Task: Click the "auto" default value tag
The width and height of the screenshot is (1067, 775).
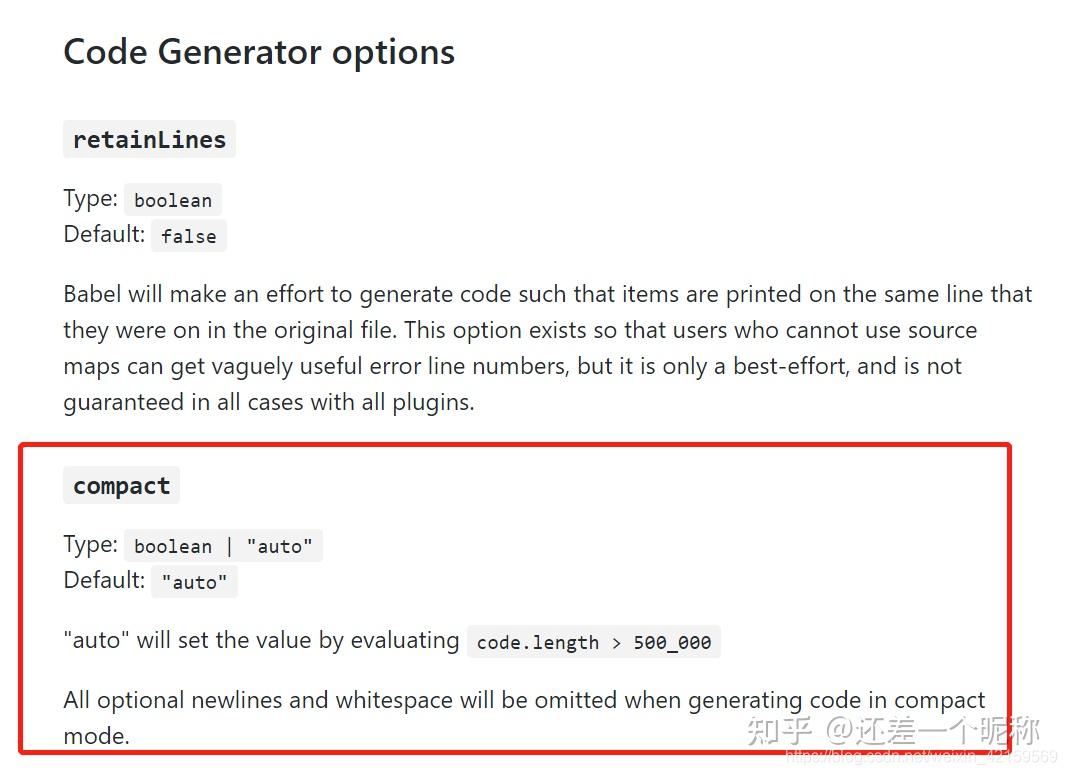Action: [x=194, y=582]
